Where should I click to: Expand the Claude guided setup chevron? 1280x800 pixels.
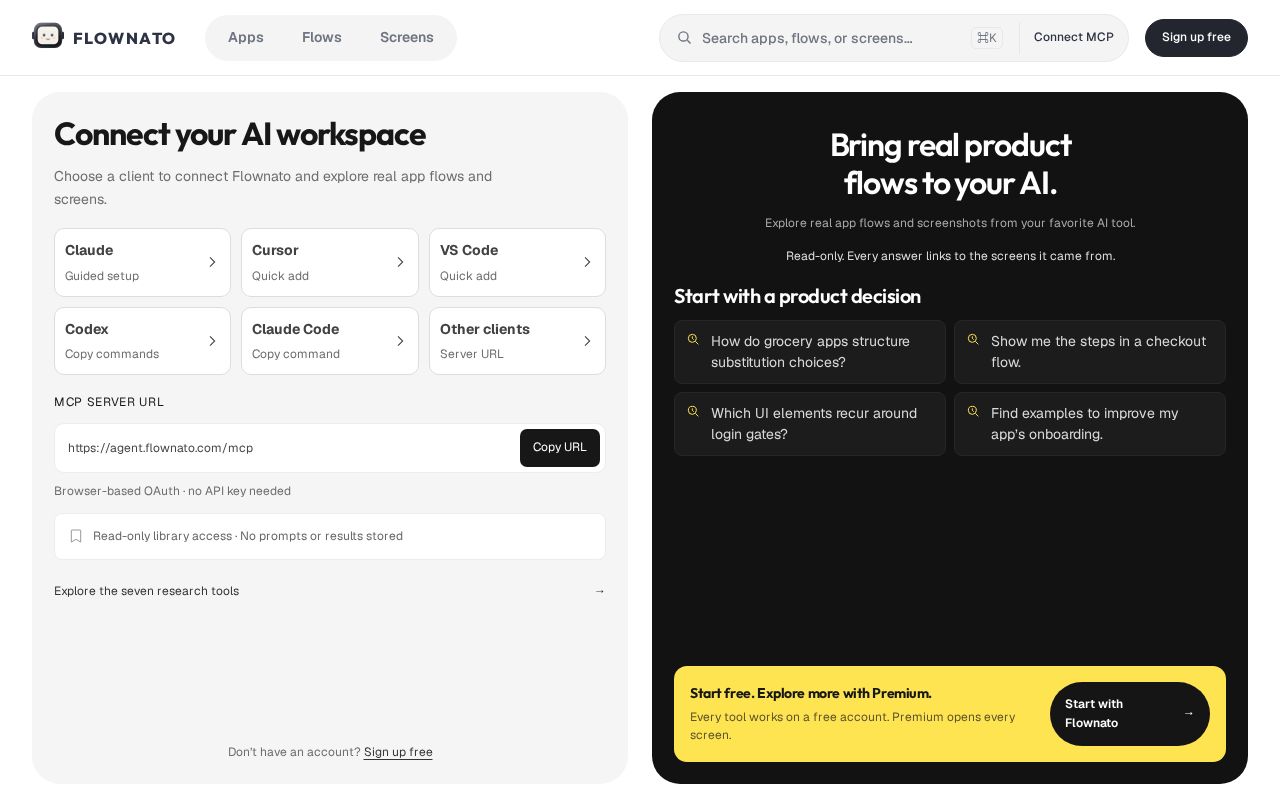coord(212,262)
